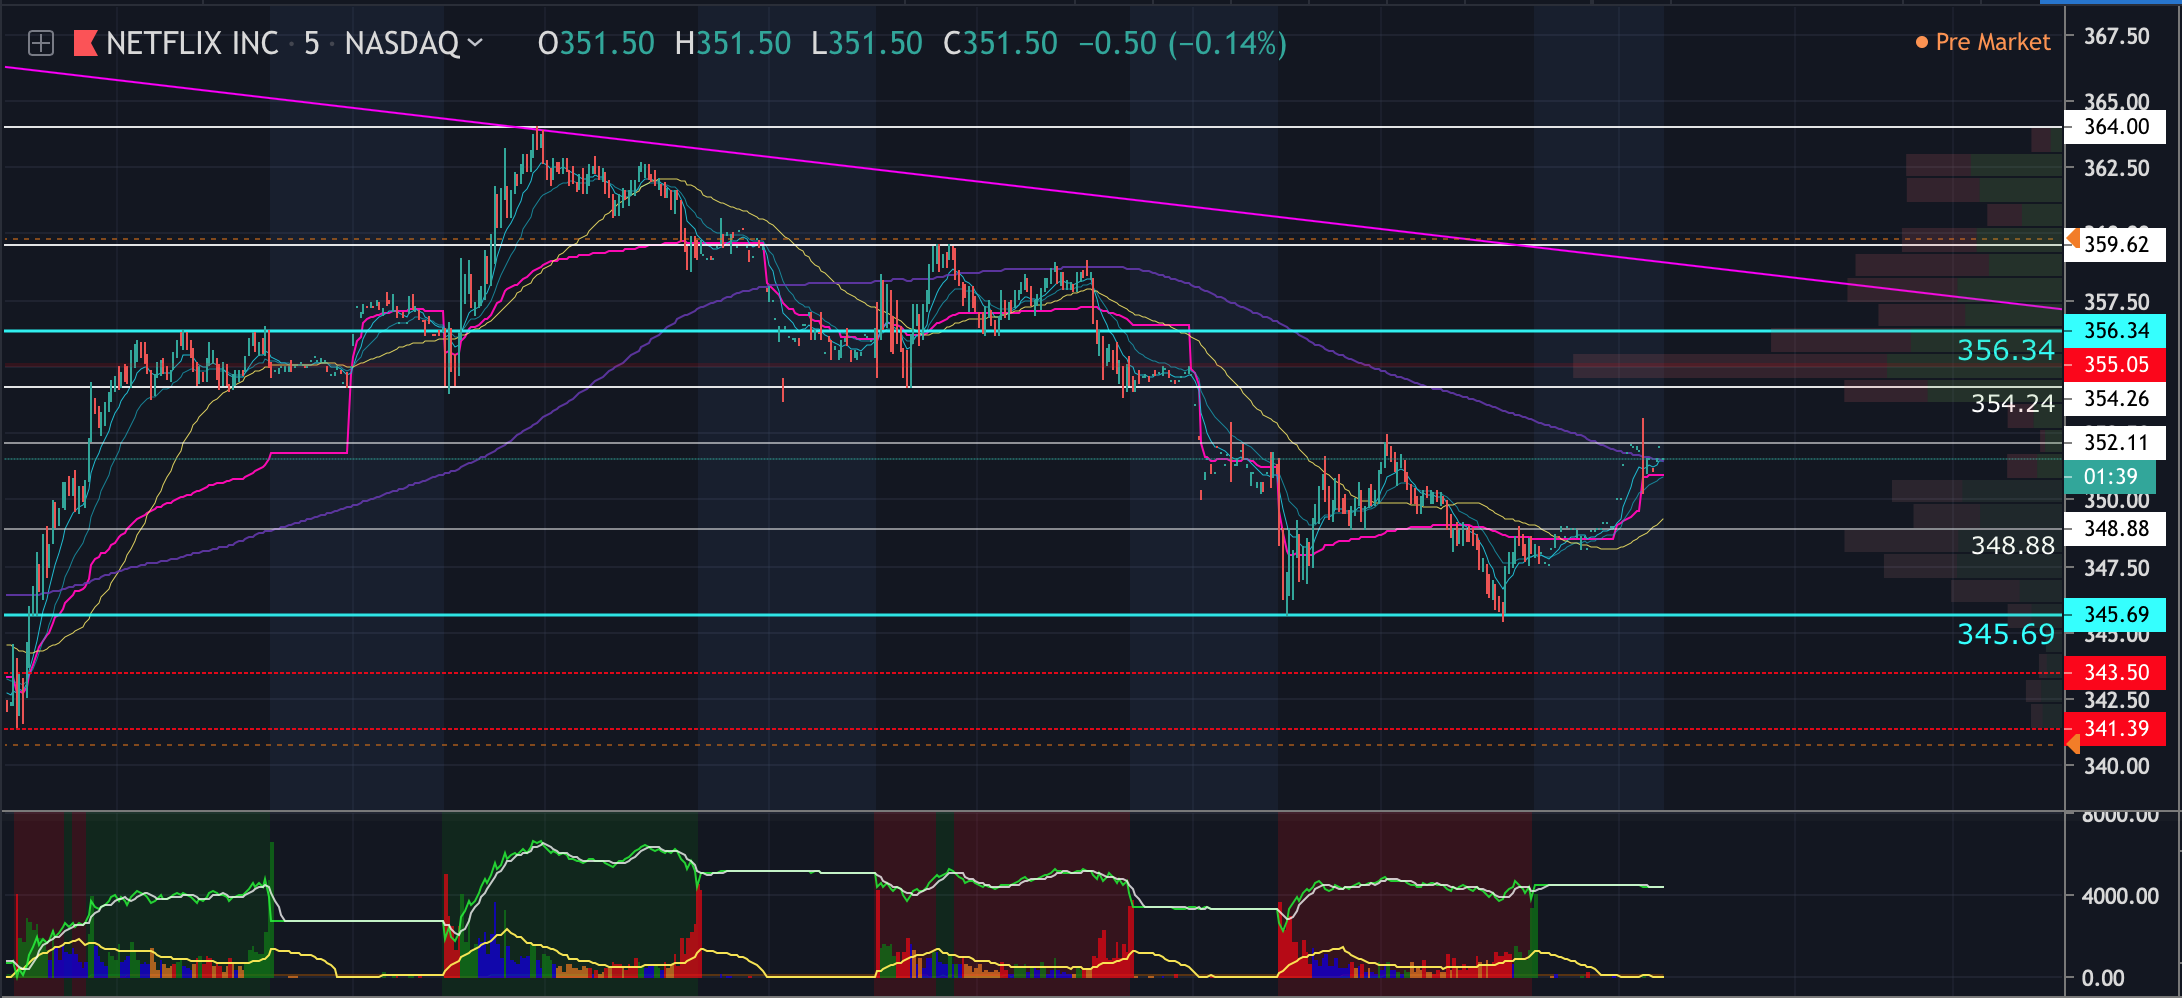The image size is (2182, 998).
Task: Select the L351.50 low value
Action: 867,43
